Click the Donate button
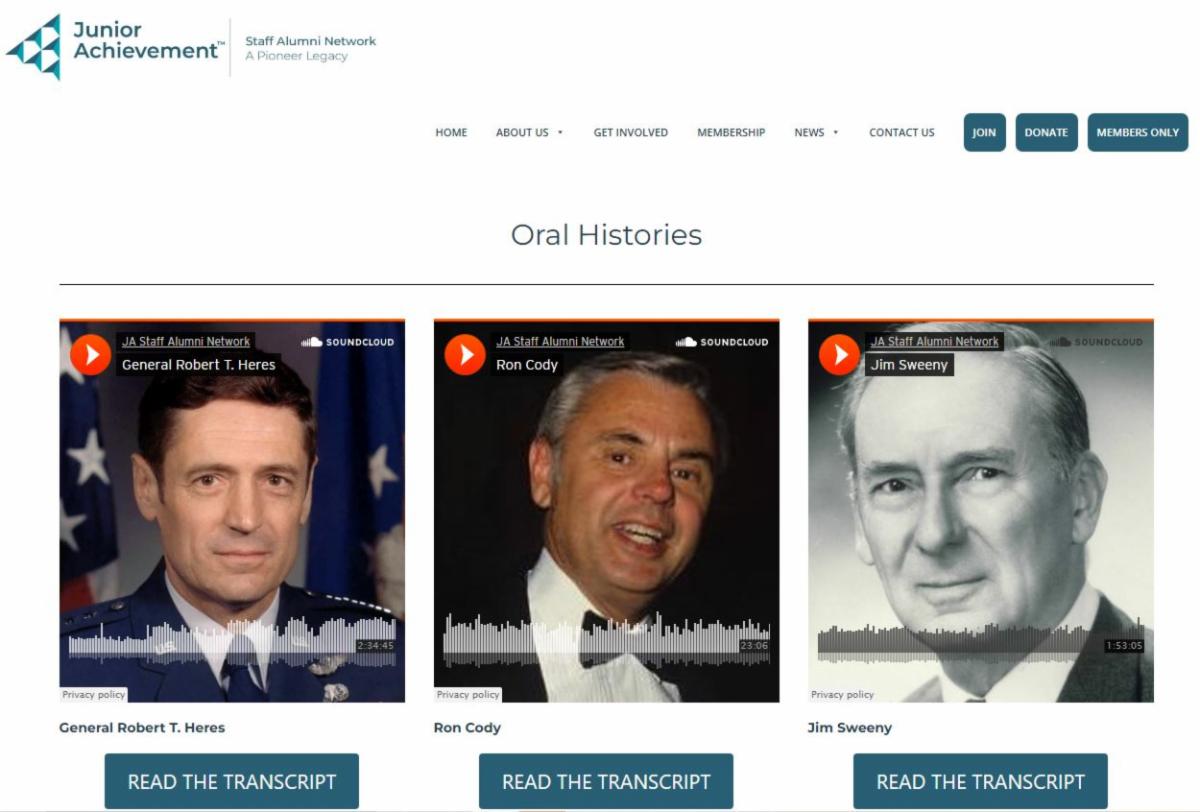Image resolution: width=1200 pixels, height=812 pixels. [1046, 132]
